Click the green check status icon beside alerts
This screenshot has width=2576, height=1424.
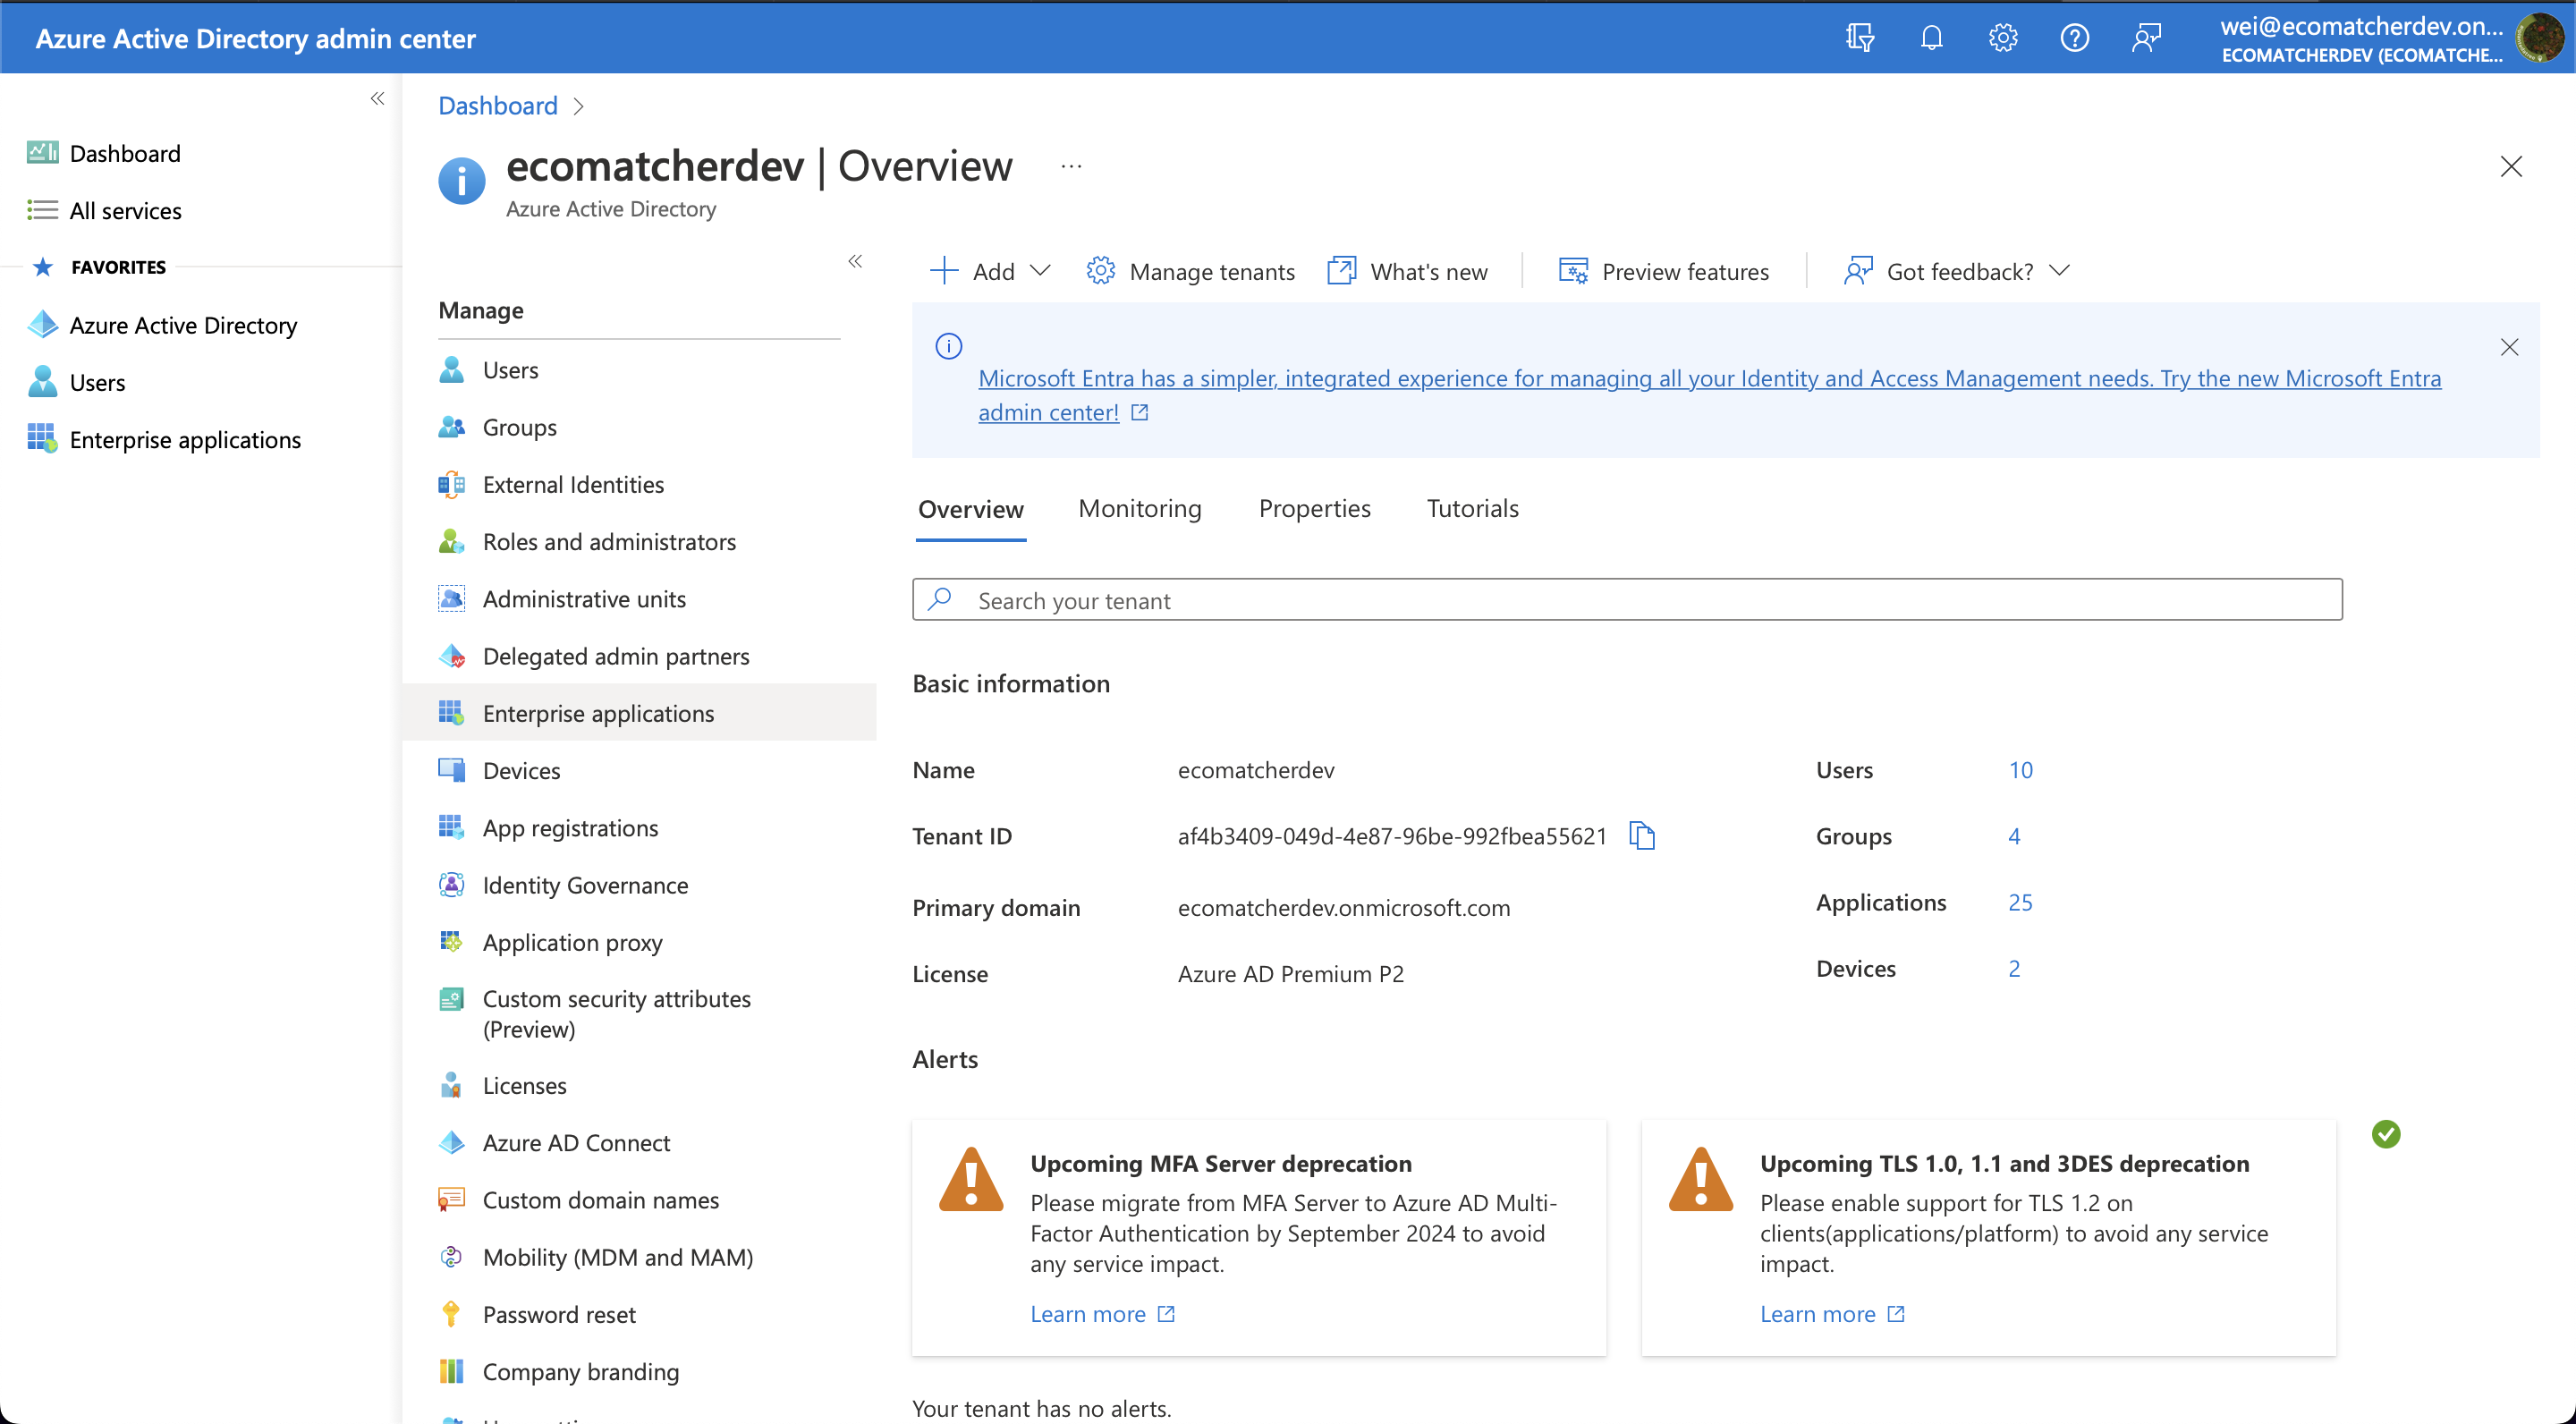tap(2385, 1134)
